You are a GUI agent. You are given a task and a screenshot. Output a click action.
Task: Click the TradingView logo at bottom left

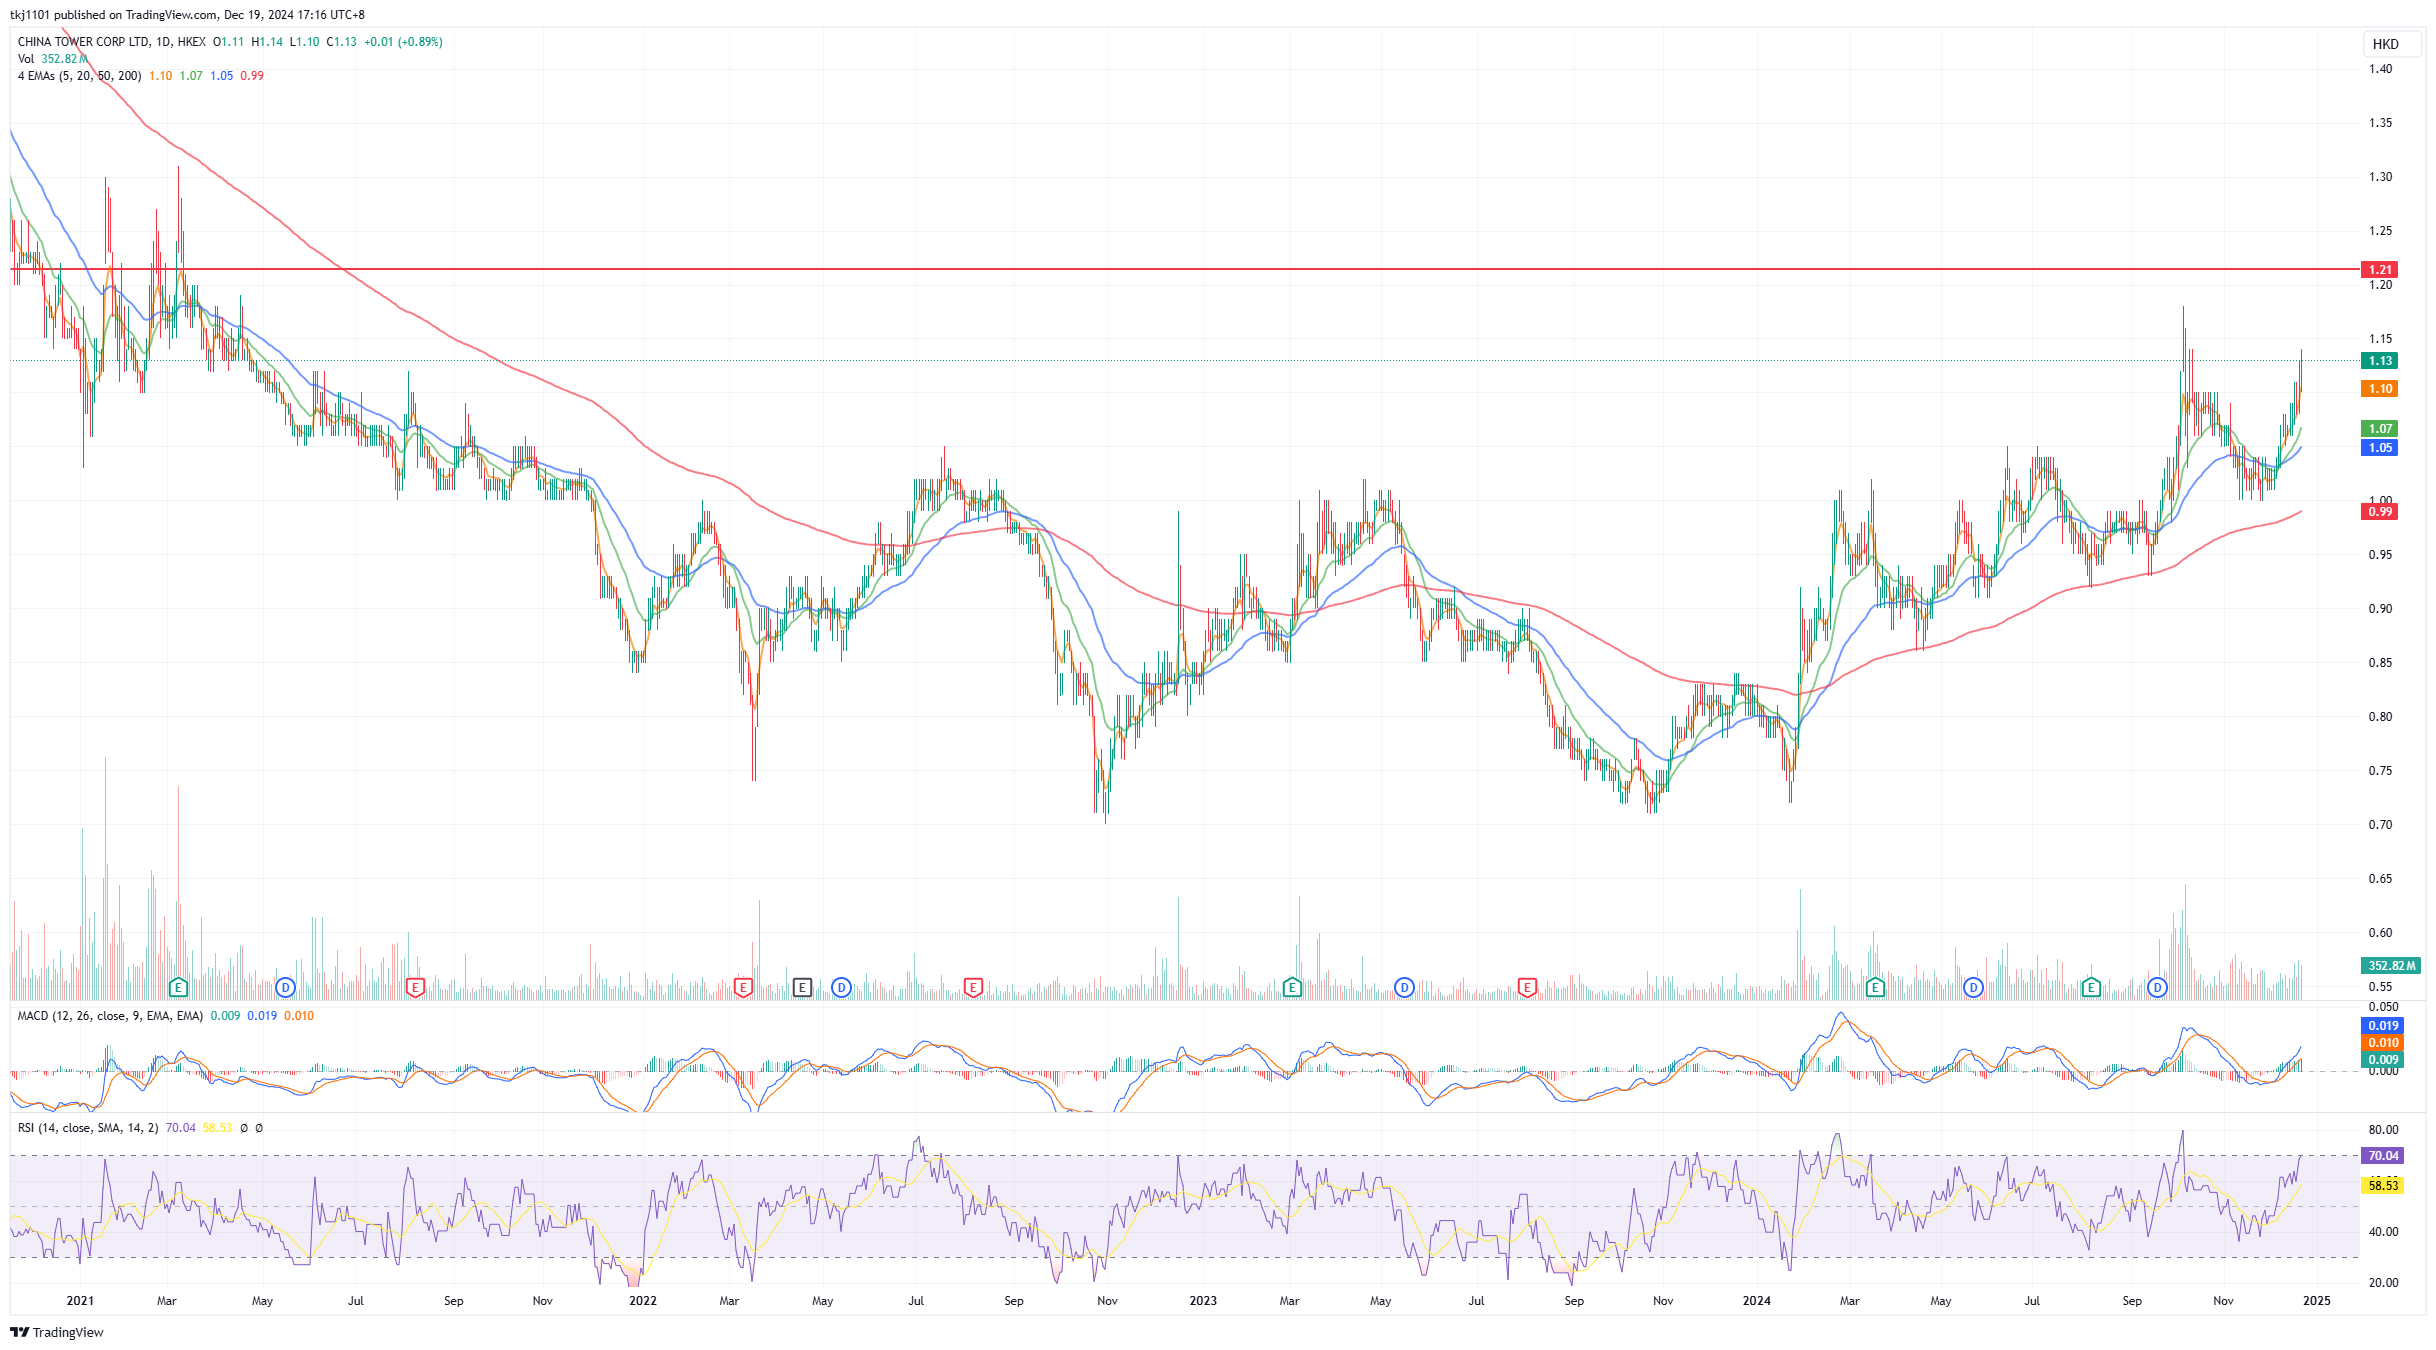(57, 1332)
